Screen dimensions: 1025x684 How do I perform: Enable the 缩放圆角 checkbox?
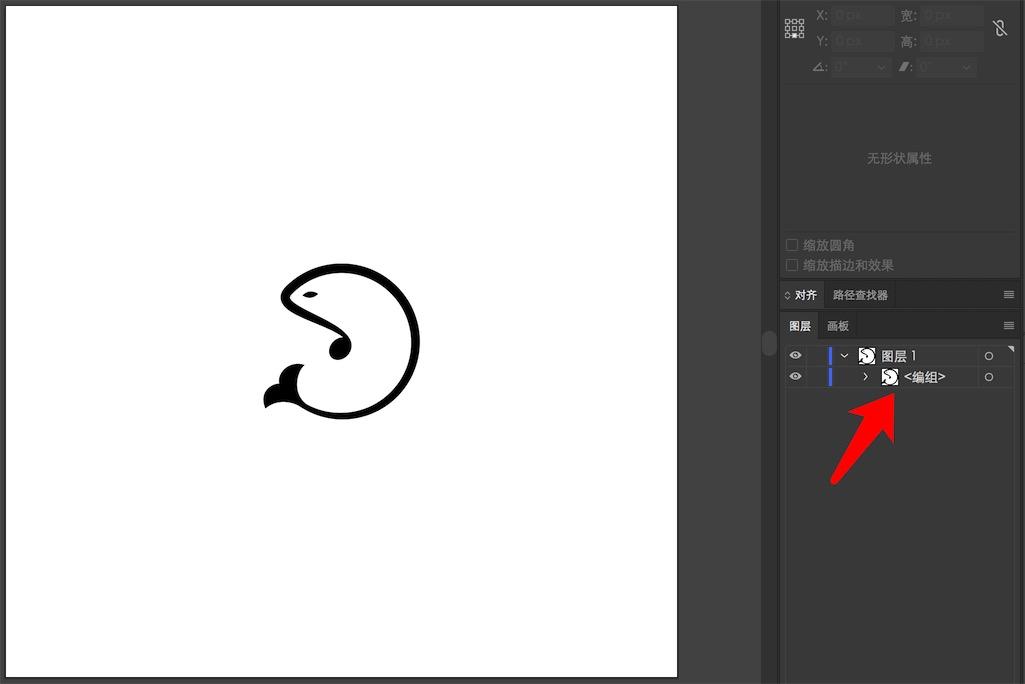[x=792, y=245]
